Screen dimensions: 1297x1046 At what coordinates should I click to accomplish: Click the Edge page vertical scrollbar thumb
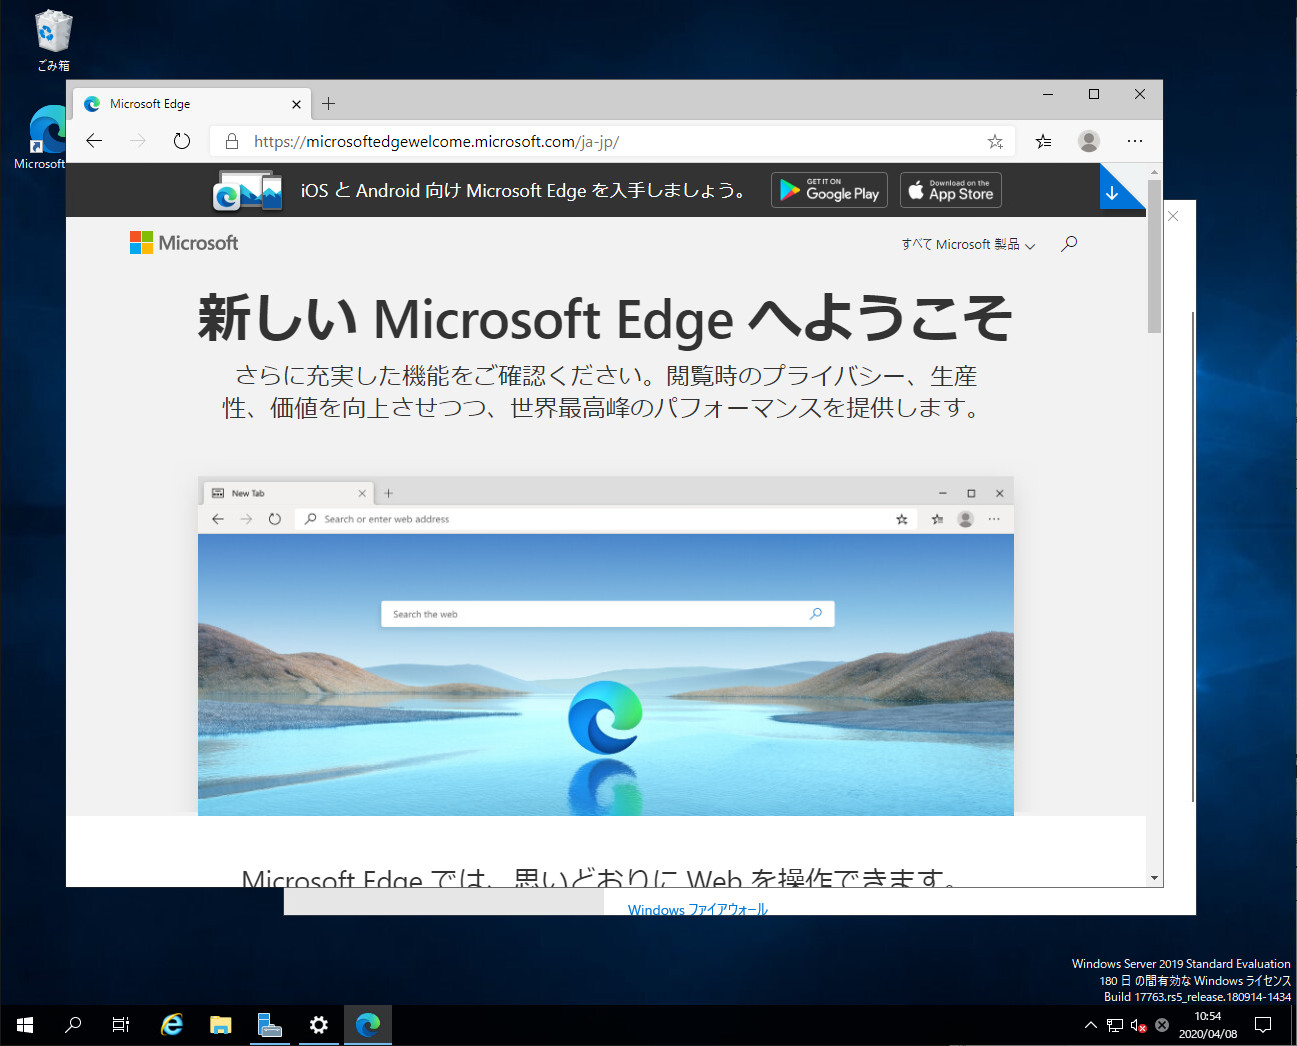(1154, 256)
